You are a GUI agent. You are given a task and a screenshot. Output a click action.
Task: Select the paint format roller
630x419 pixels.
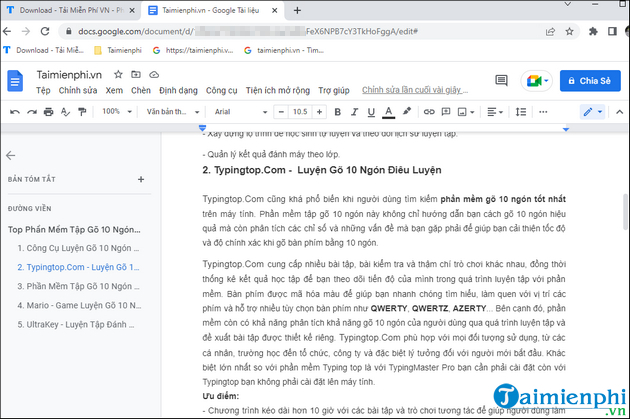click(x=82, y=112)
